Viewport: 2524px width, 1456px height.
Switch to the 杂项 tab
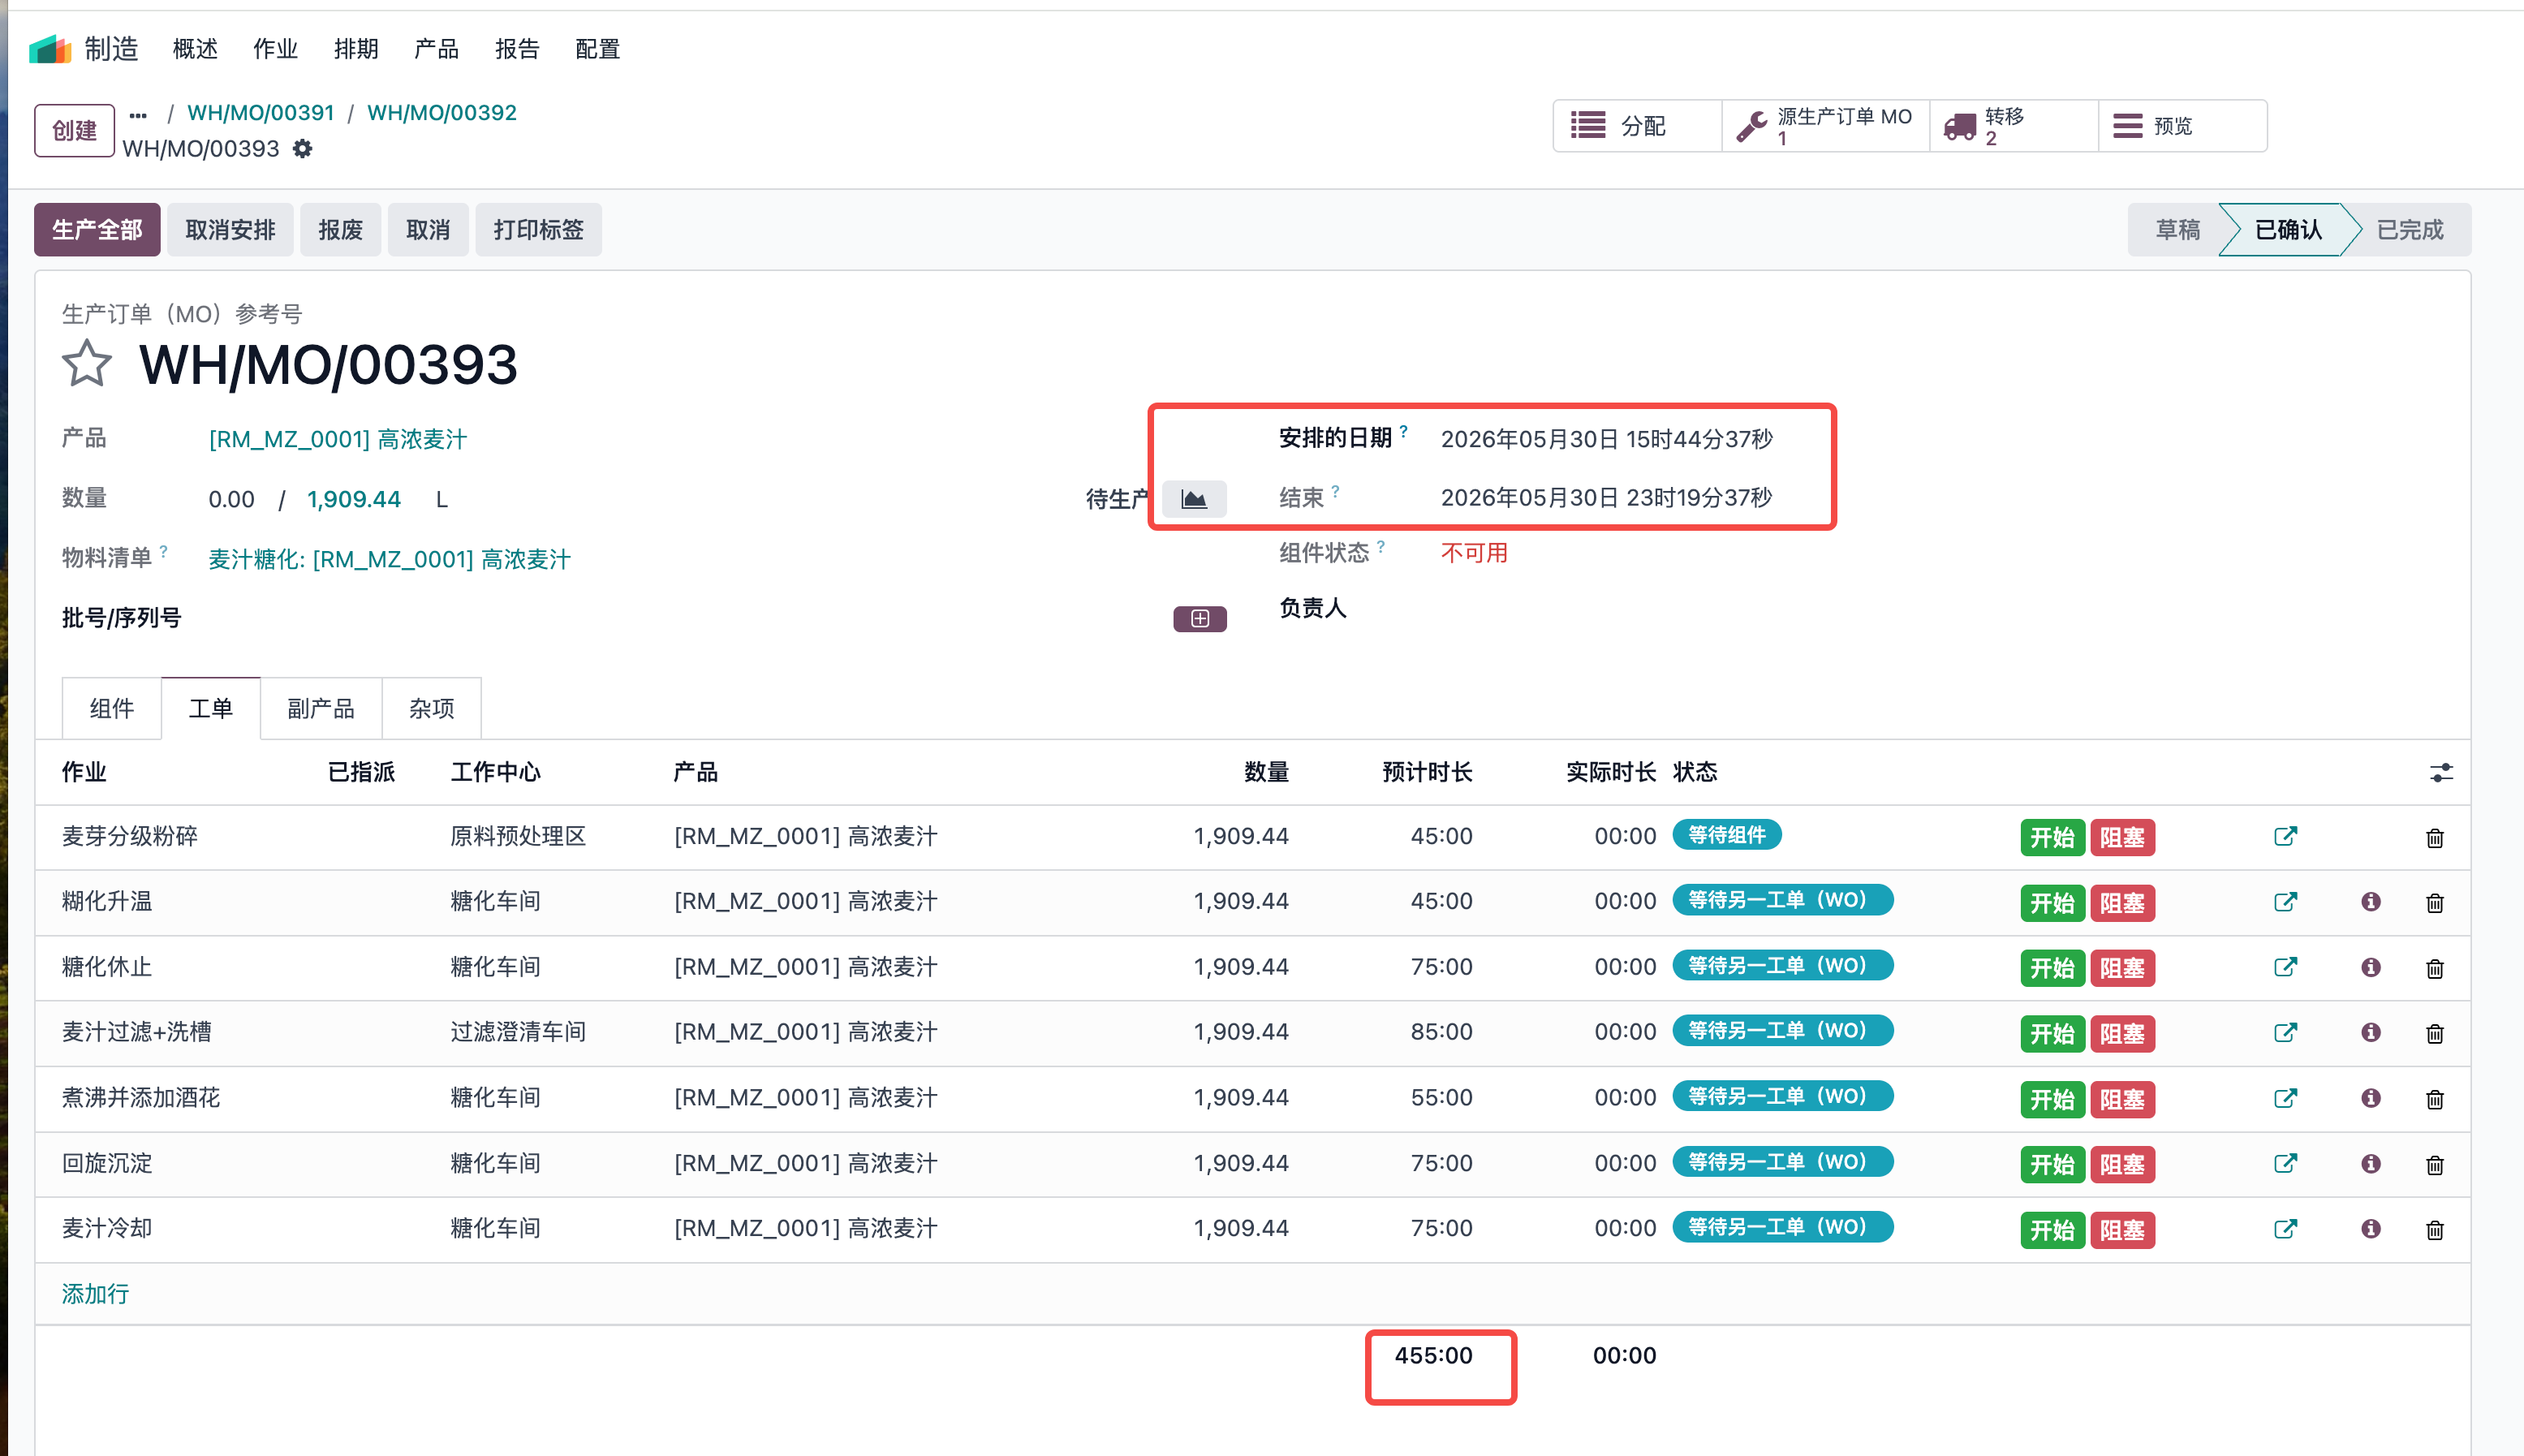tap(432, 709)
